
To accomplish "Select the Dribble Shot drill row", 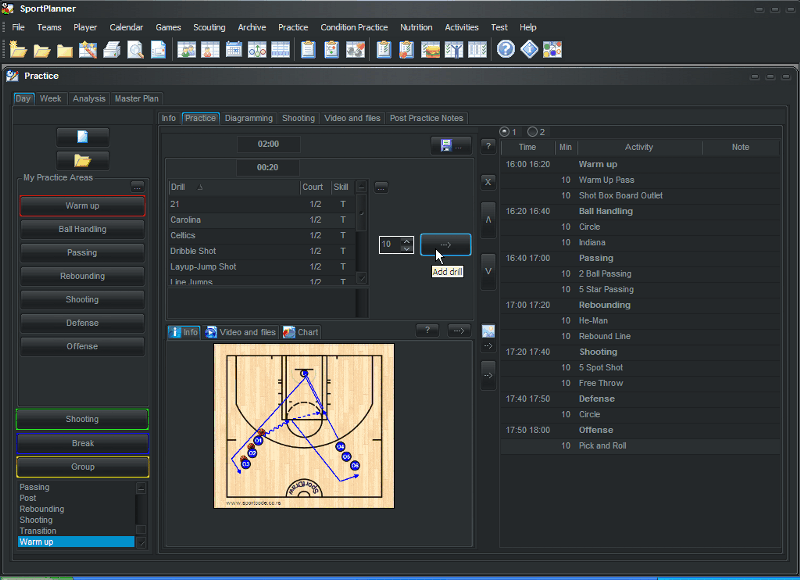I will pyautogui.click(x=261, y=251).
